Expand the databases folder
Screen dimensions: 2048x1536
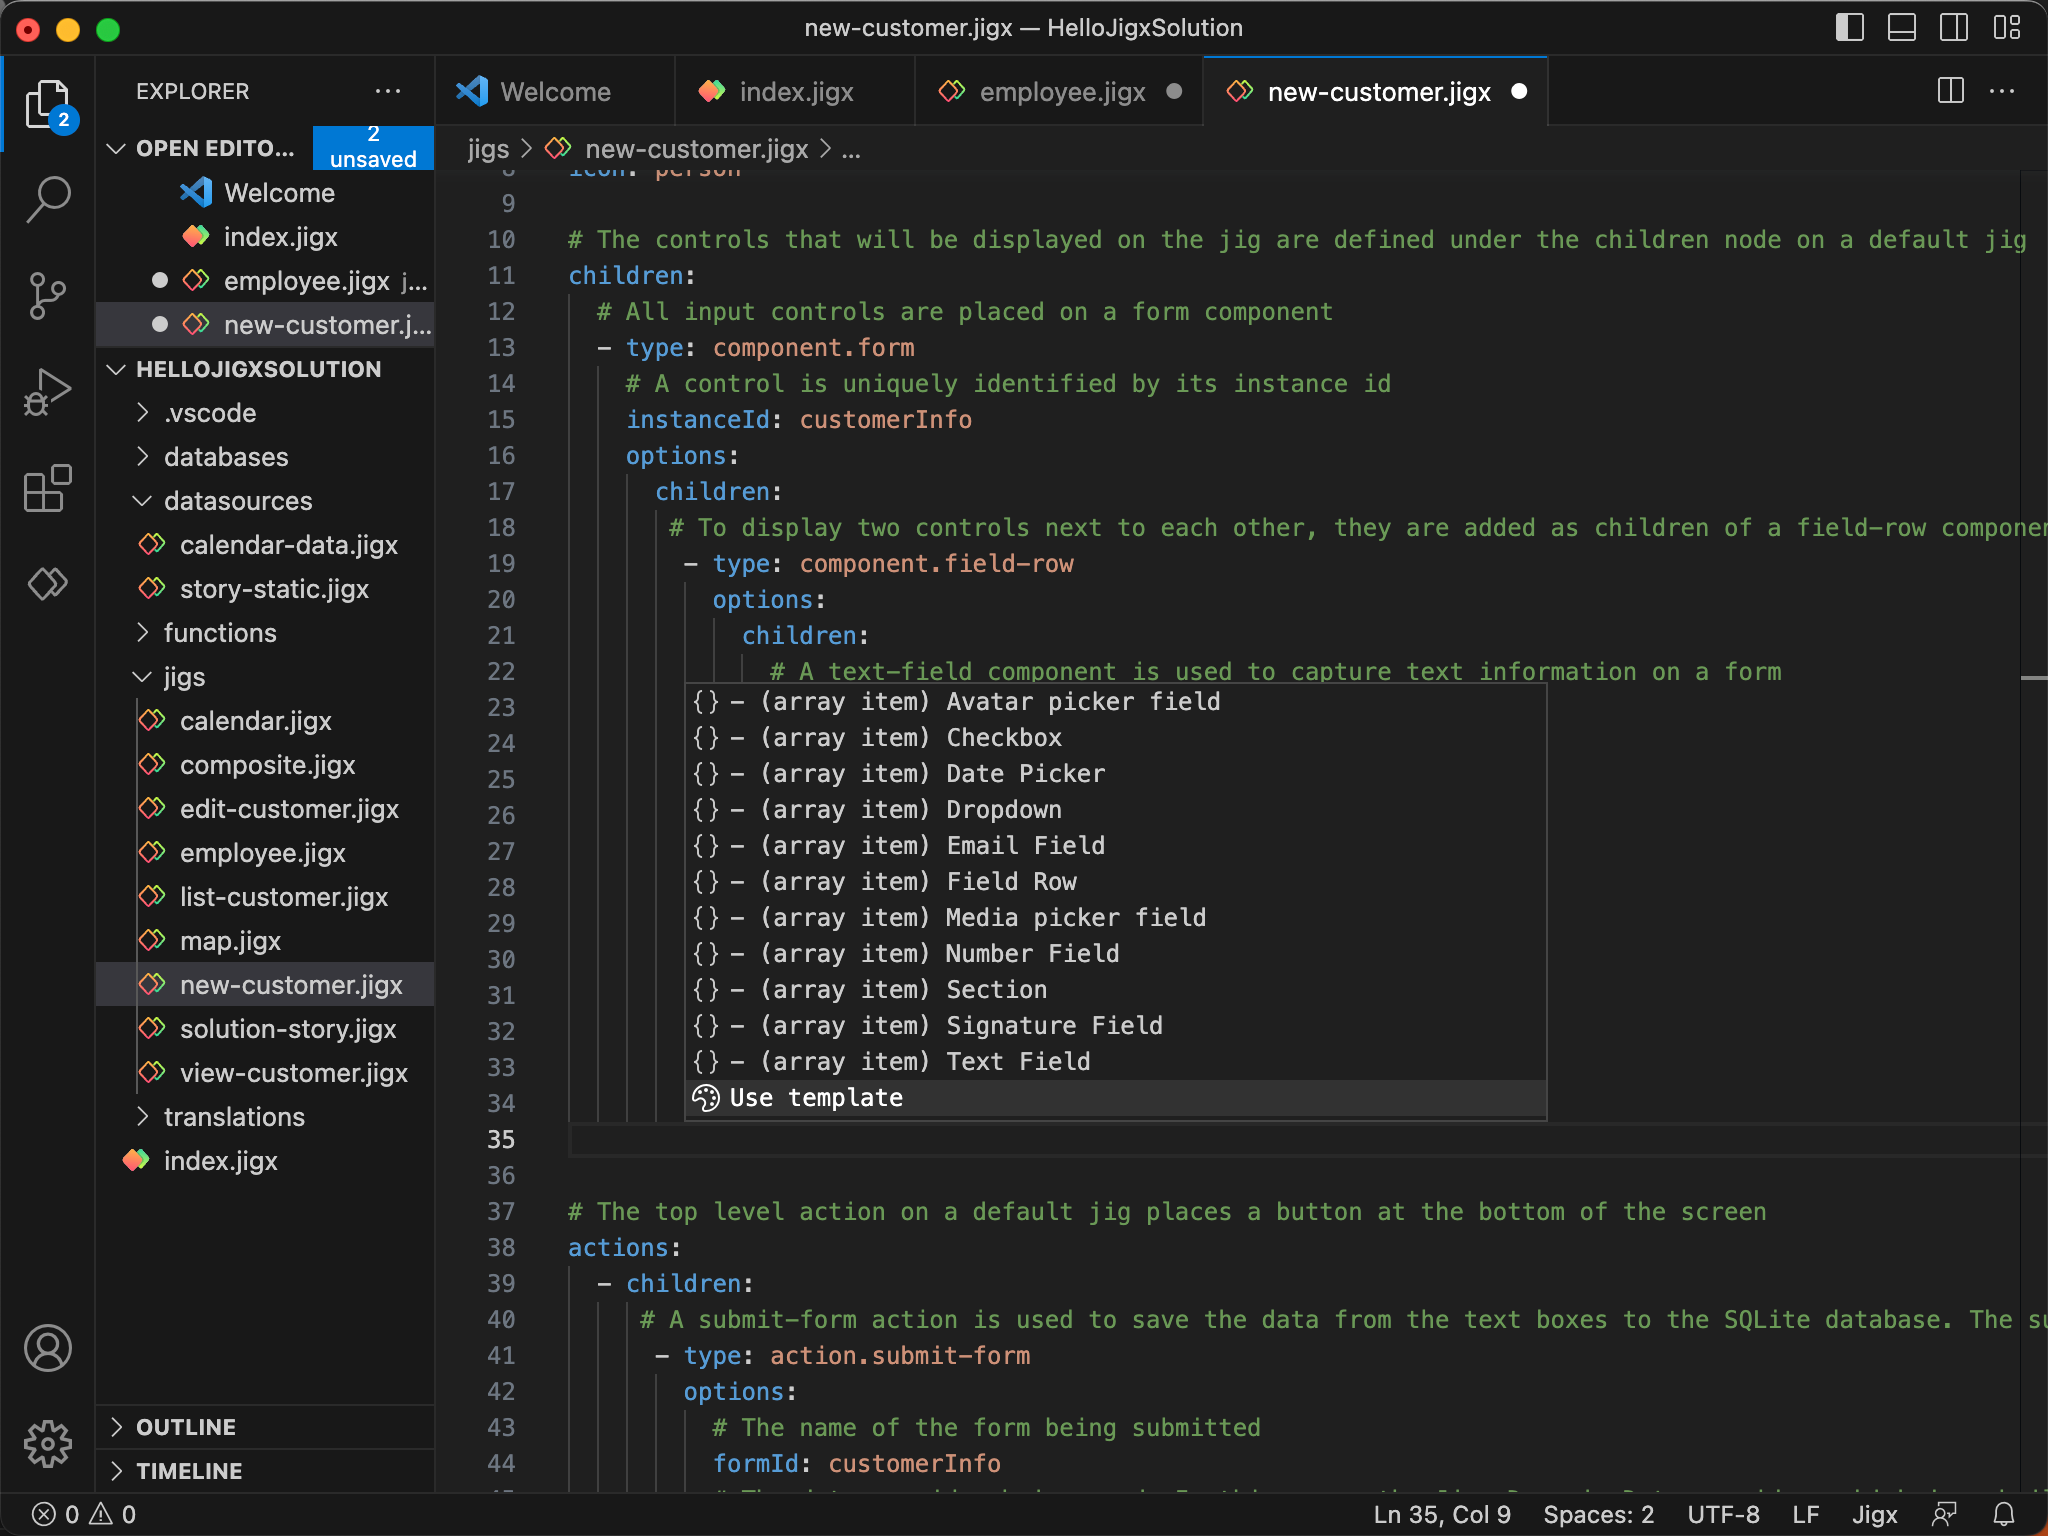click(x=265, y=457)
